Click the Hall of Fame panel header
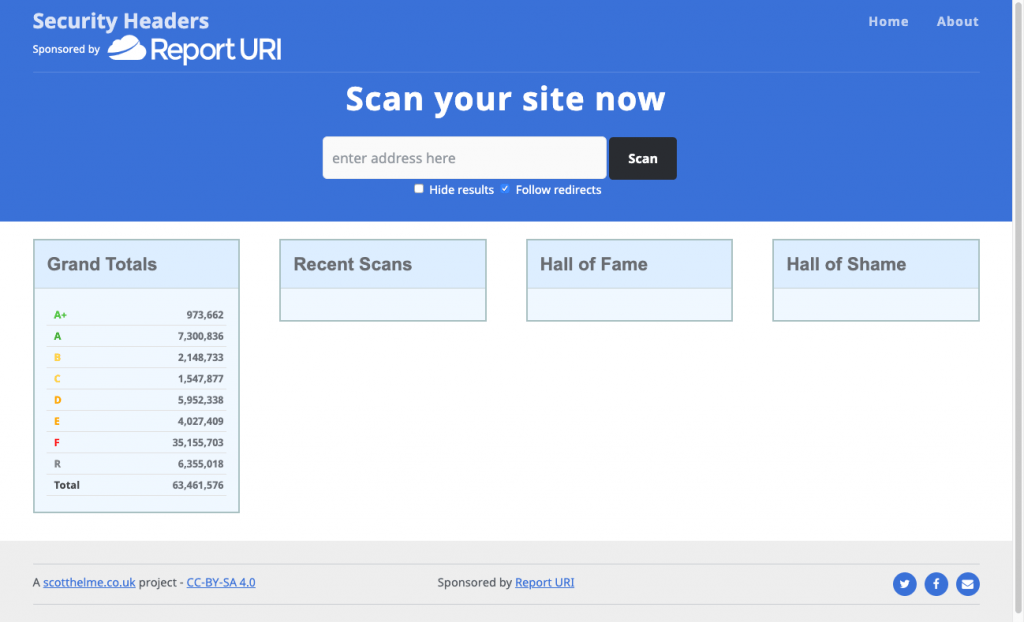 tap(592, 264)
